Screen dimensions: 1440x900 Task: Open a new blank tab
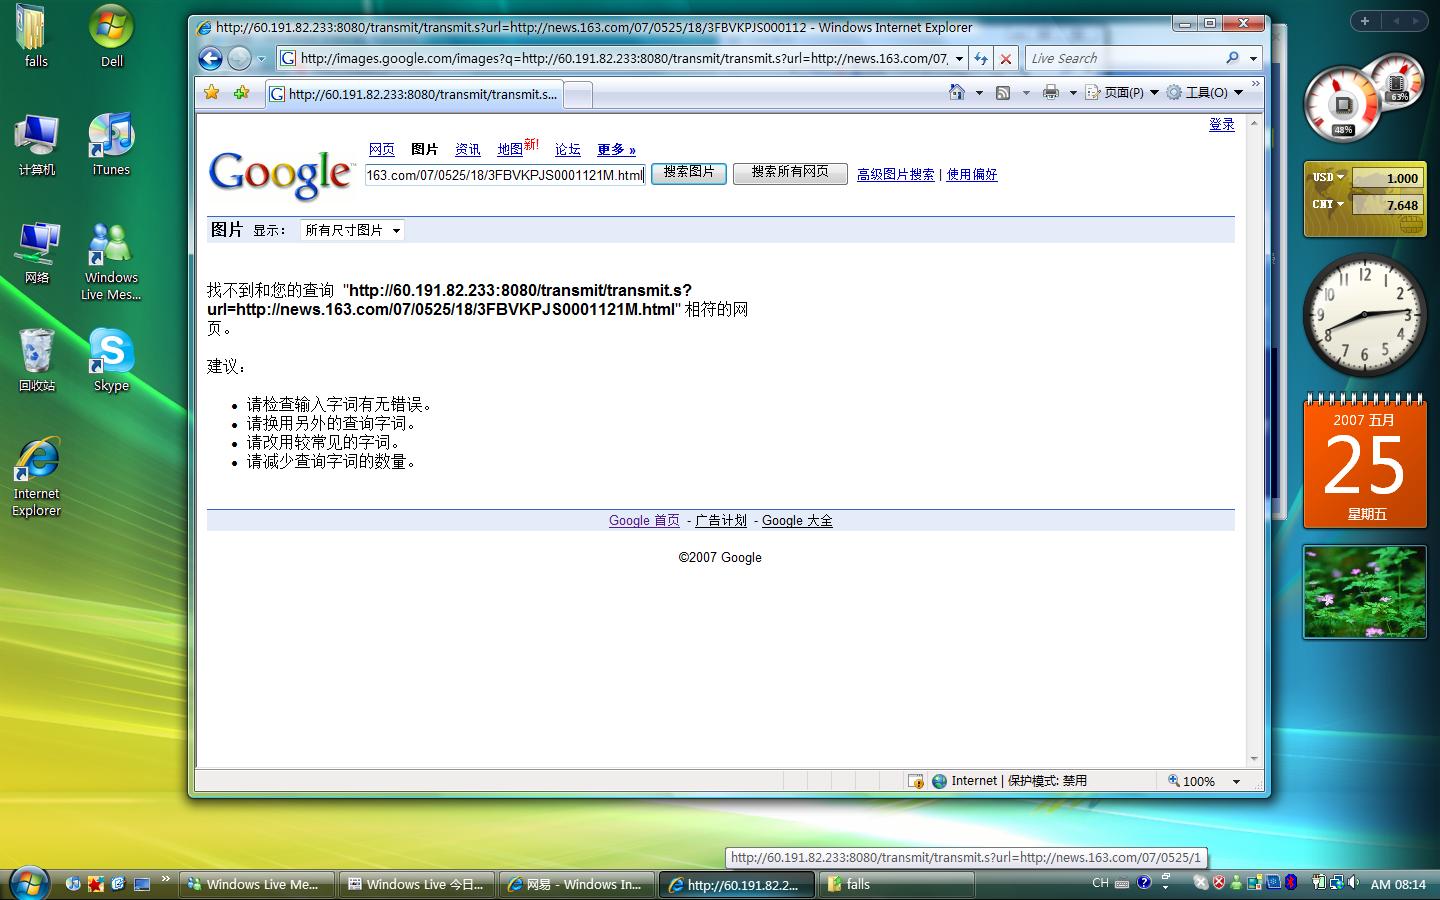click(x=578, y=95)
